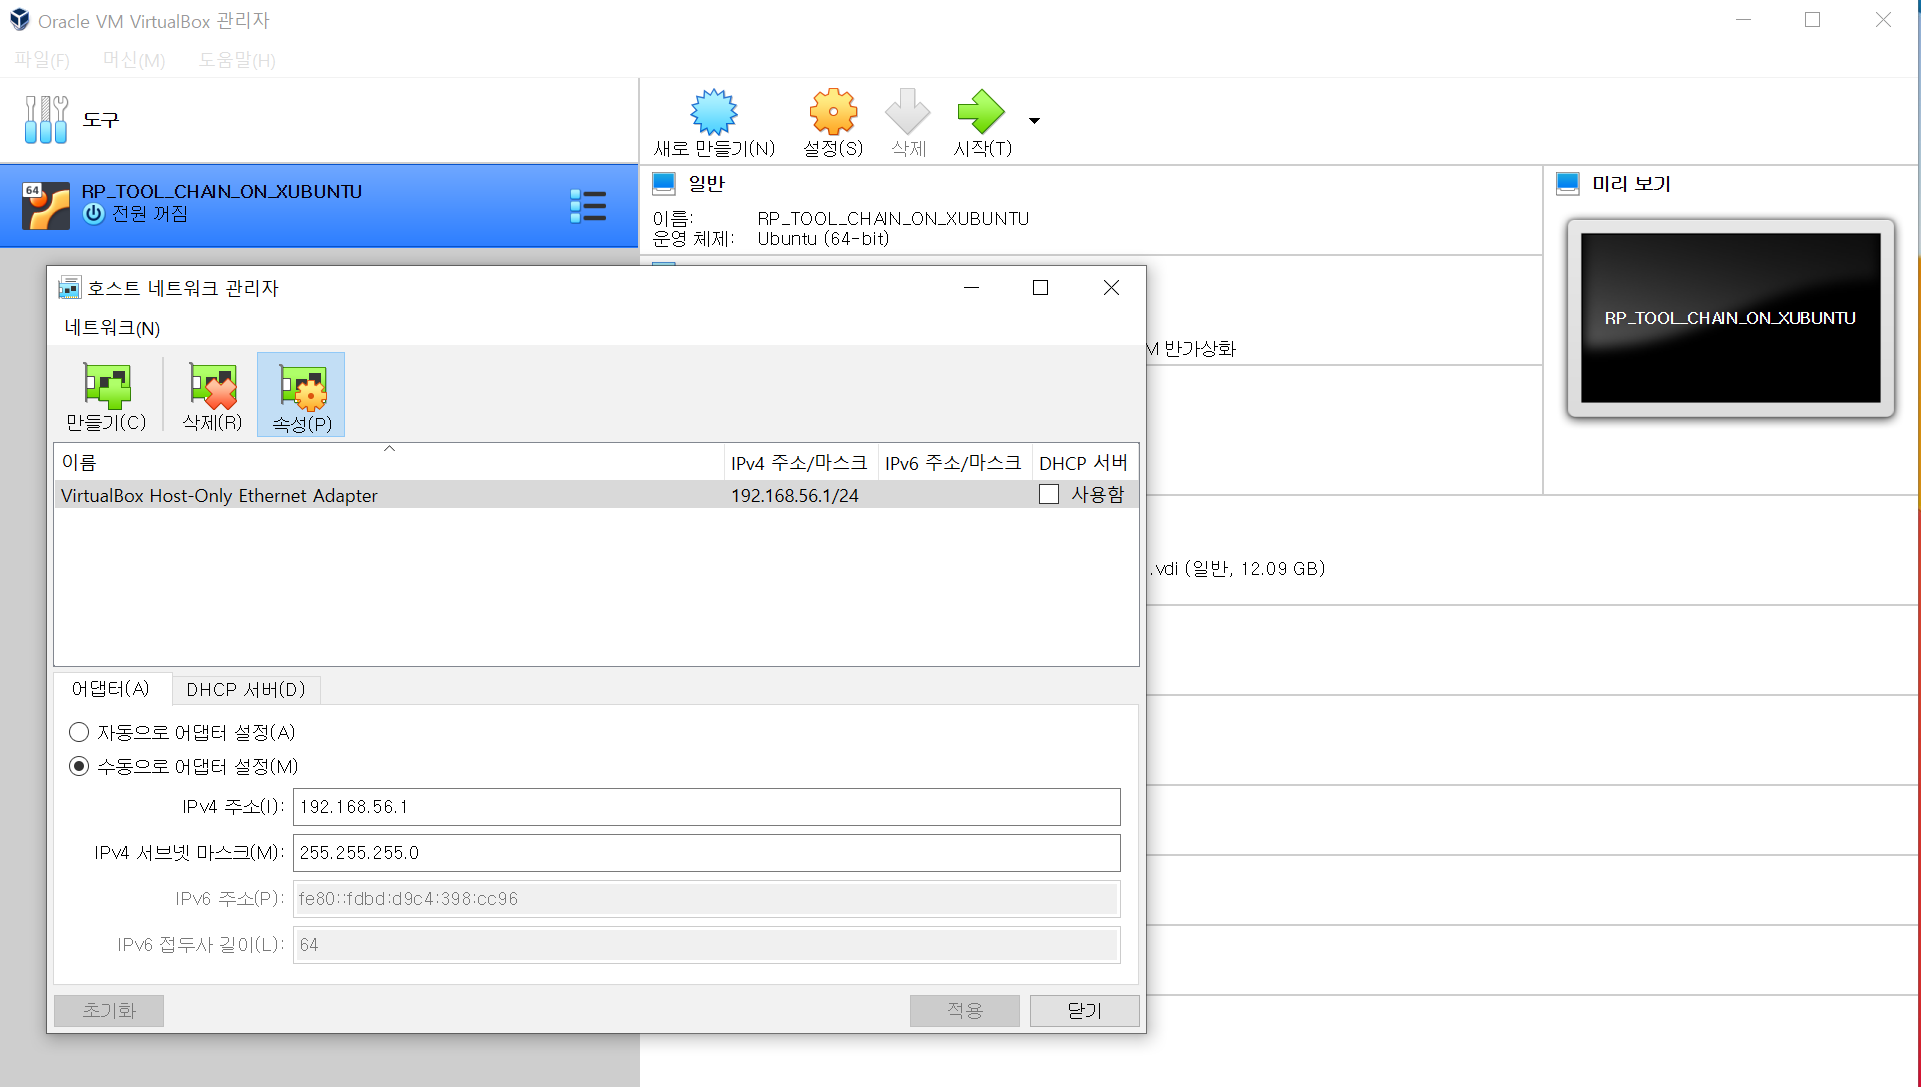Click the grayed Delete (삭제) arrow icon
This screenshot has height=1087, width=1921.
908,112
